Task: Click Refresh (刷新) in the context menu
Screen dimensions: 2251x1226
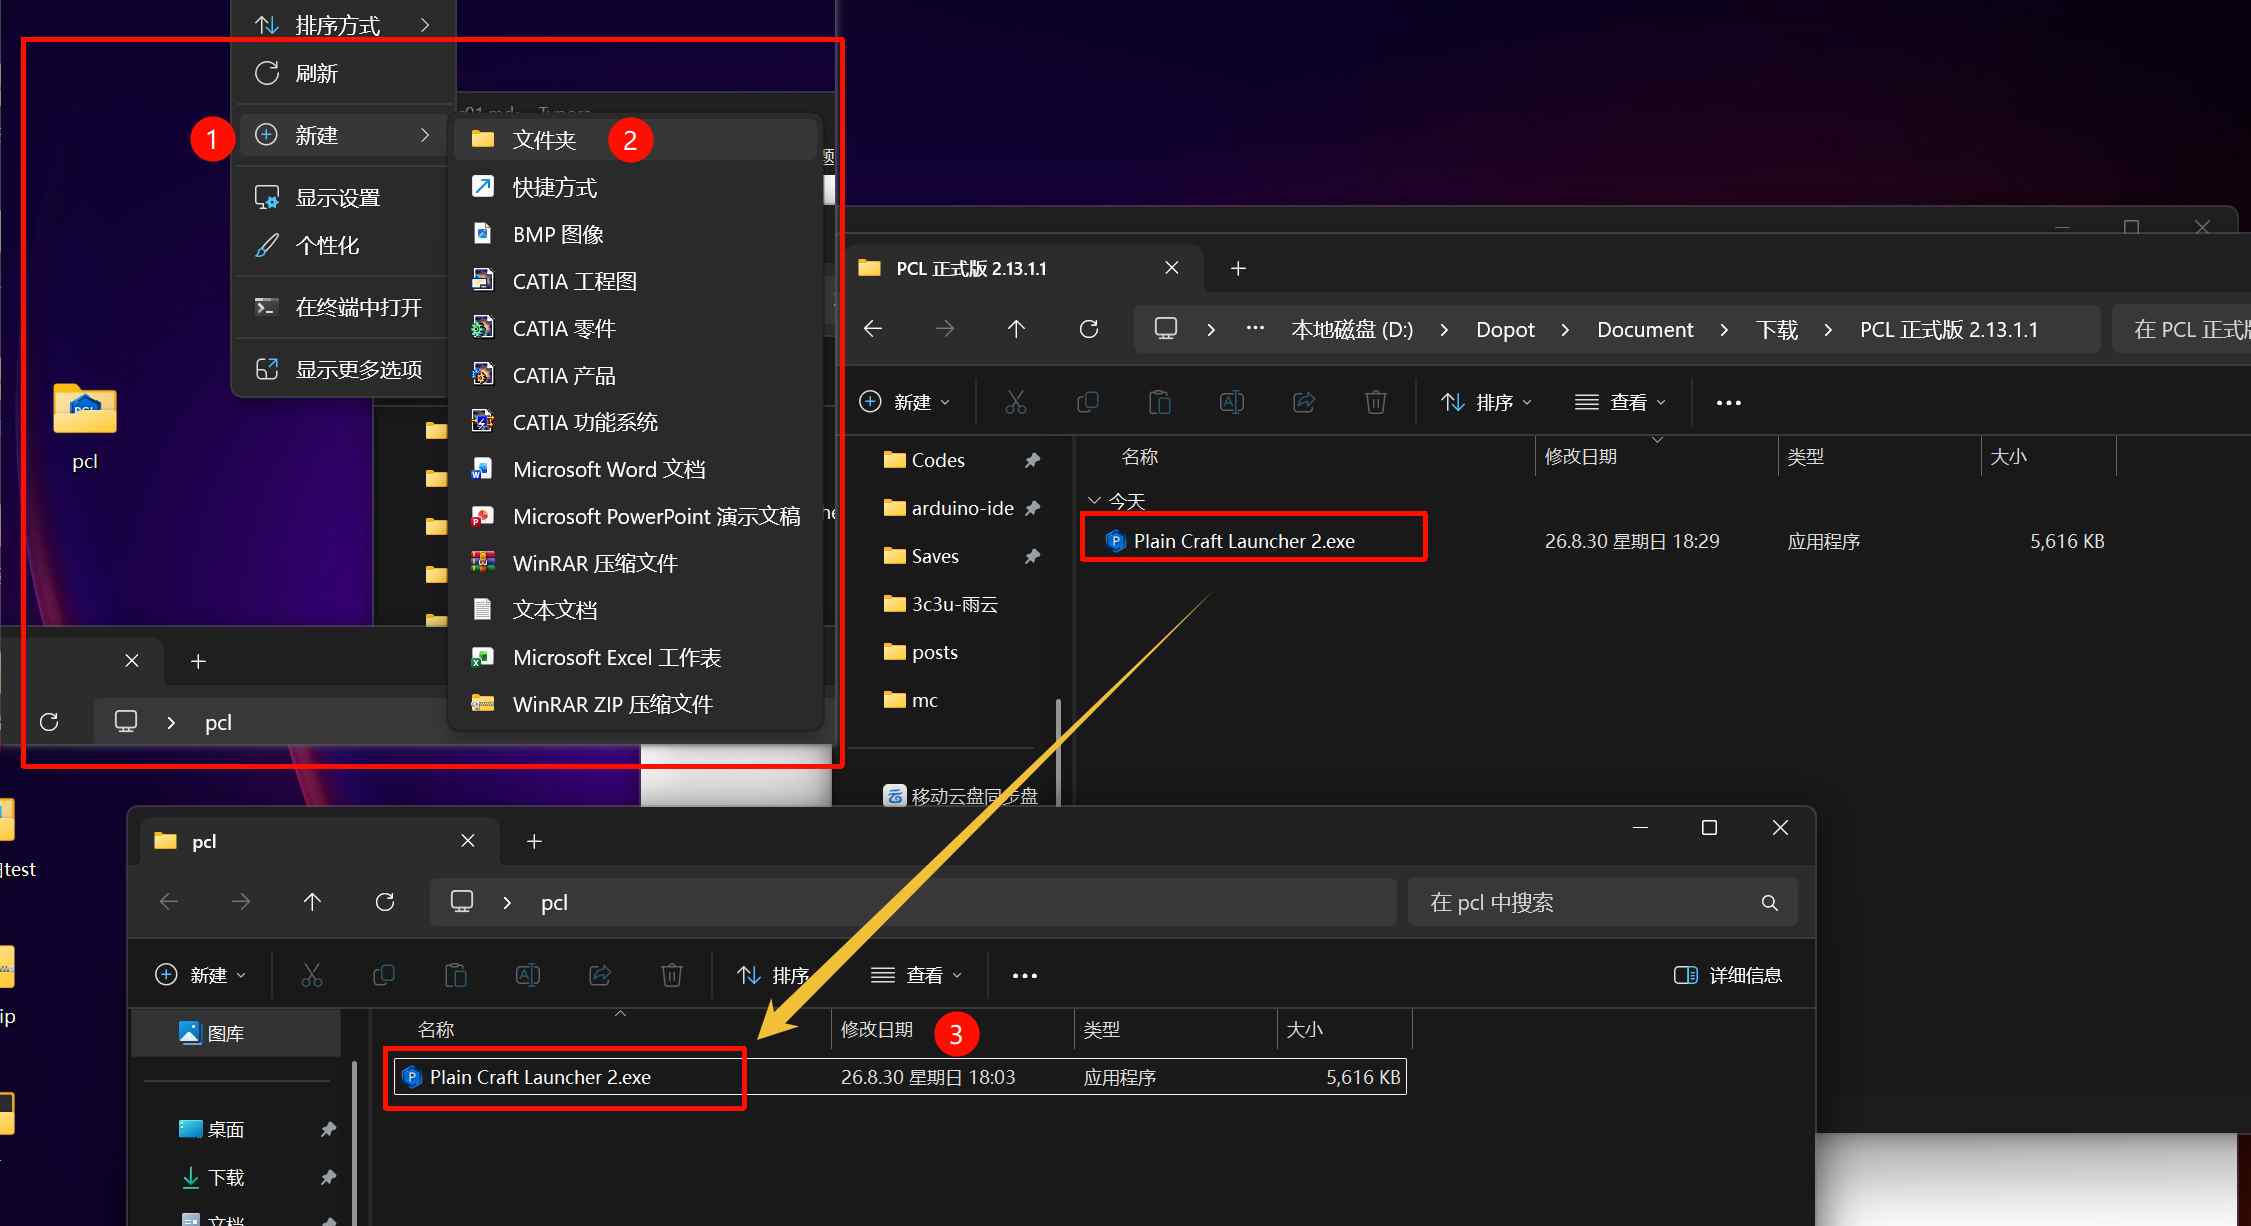Action: [x=343, y=73]
